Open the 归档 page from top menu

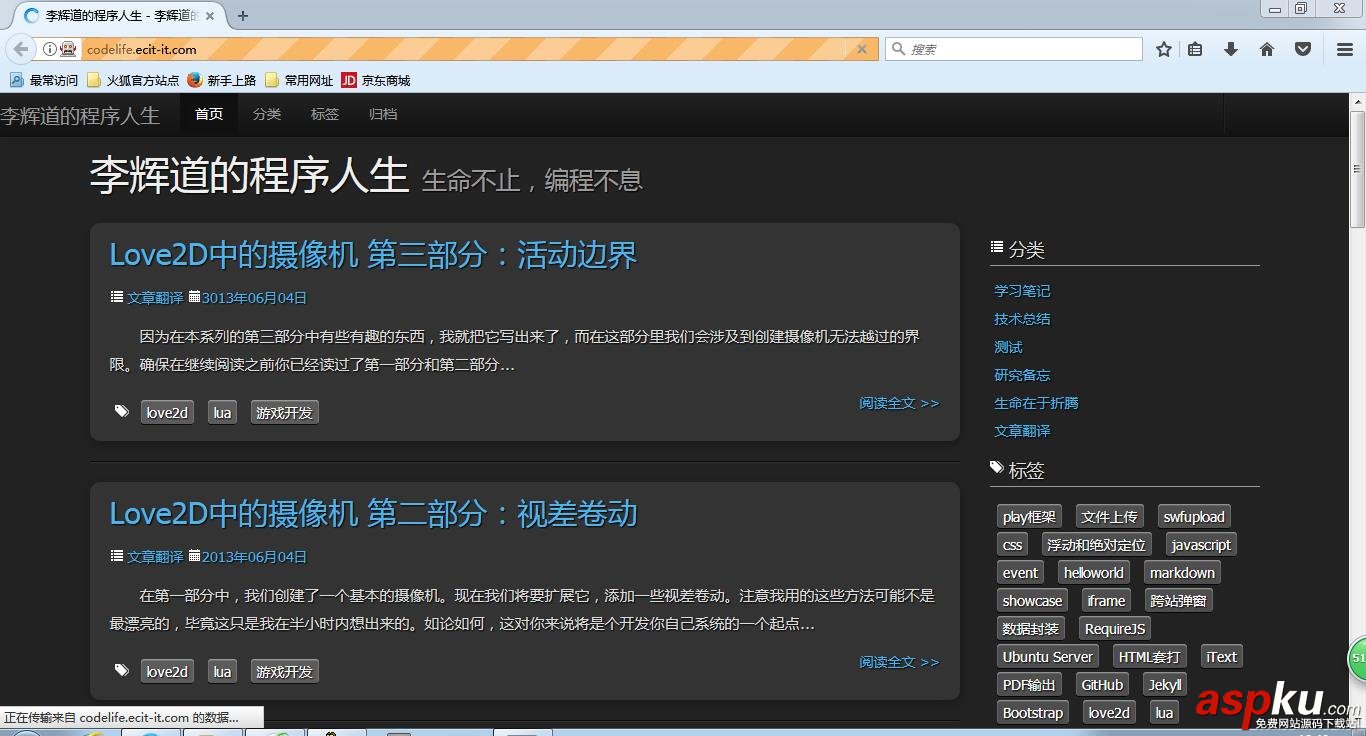(382, 114)
